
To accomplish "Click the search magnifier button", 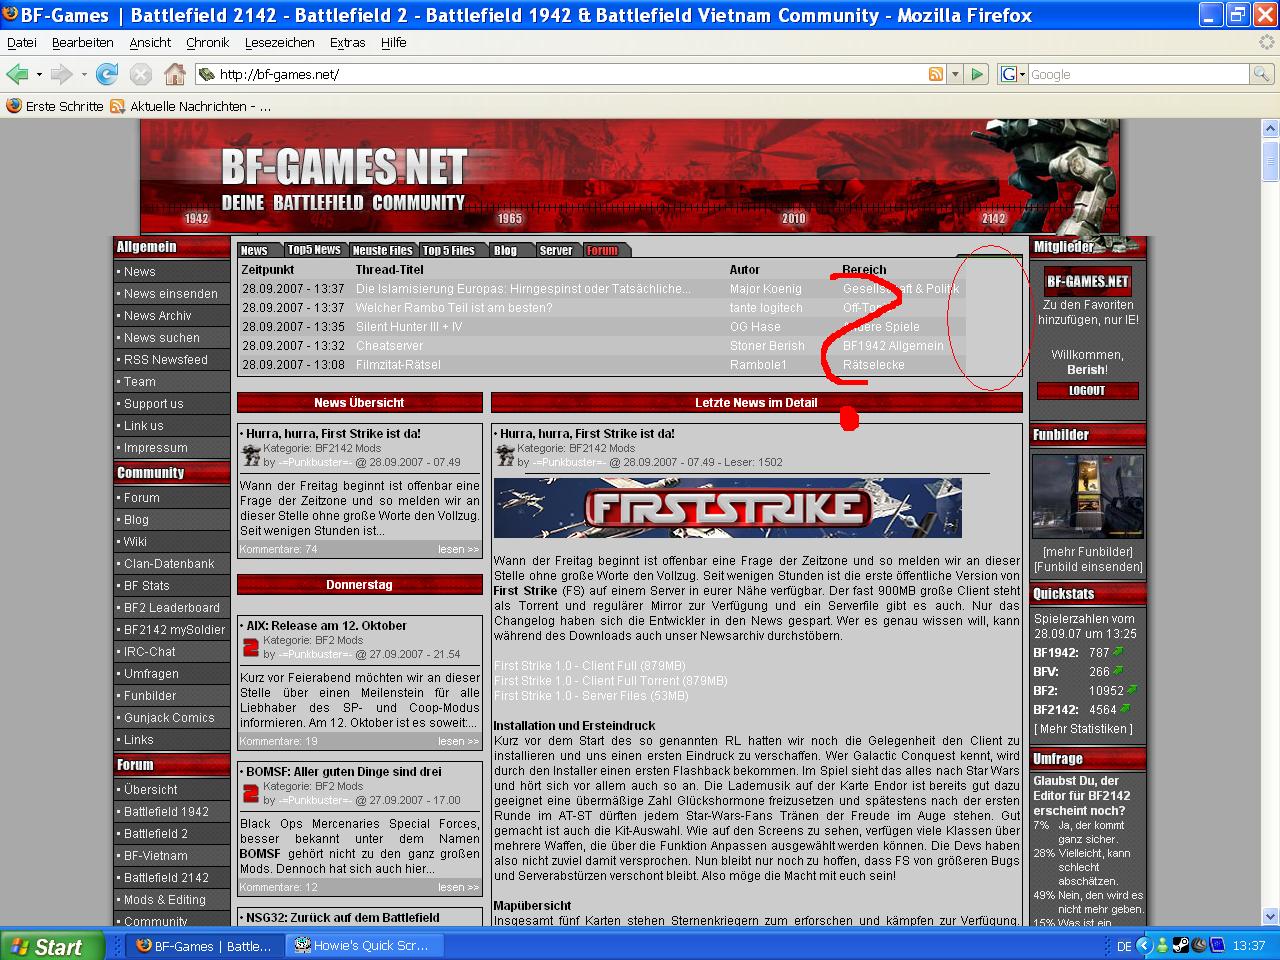I will click(x=1261, y=74).
